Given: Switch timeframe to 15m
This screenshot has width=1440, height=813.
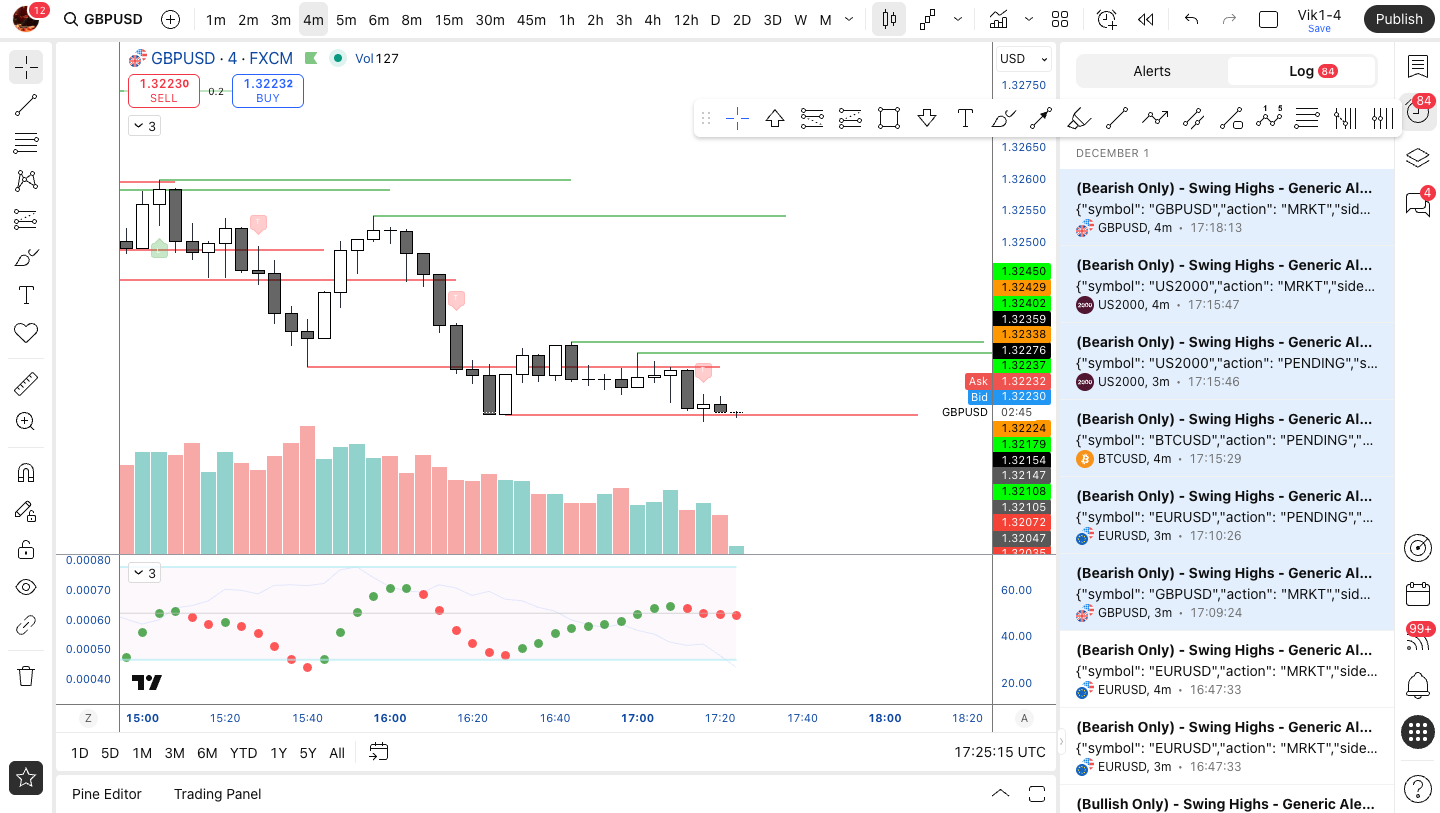Looking at the screenshot, I should (449, 19).
